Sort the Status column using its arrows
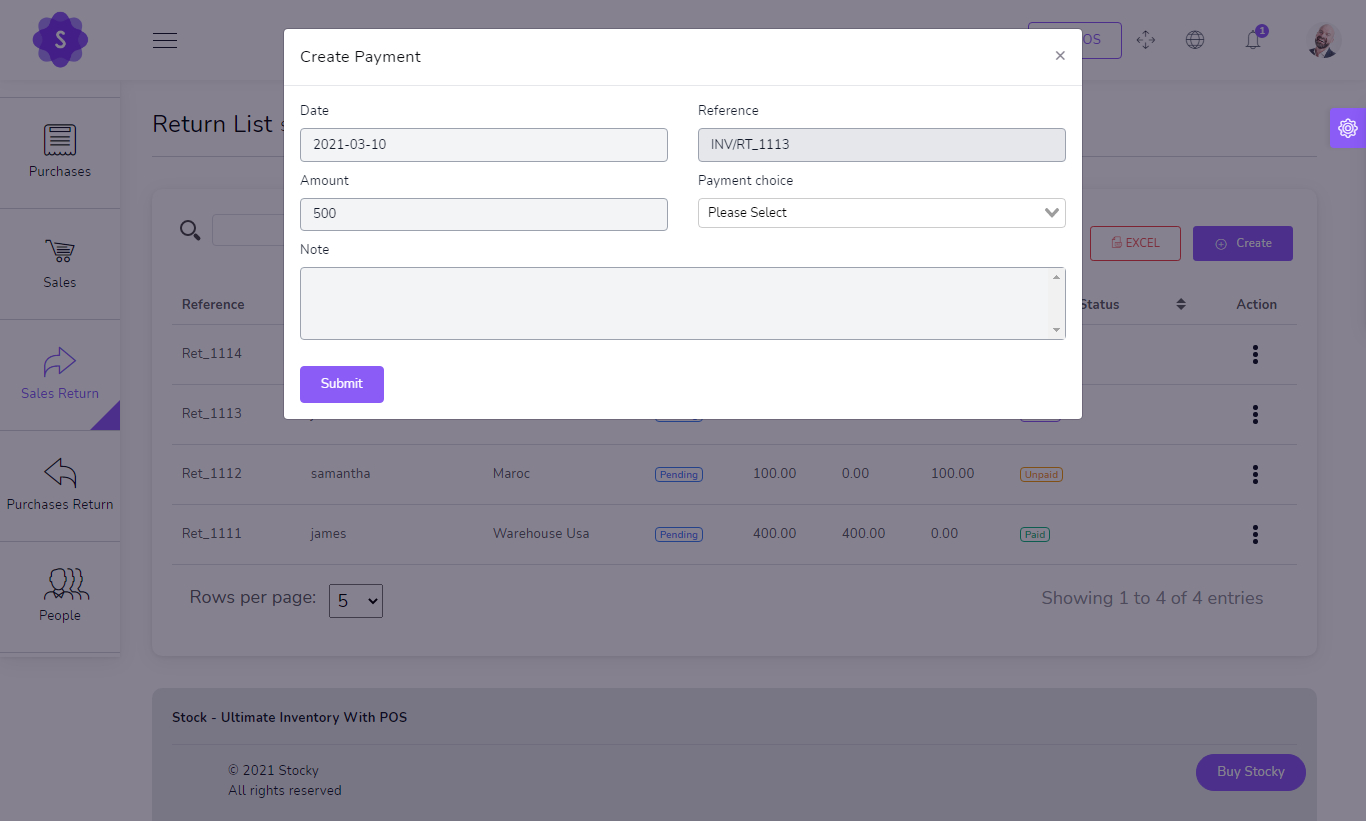This screenshot has width=1366, height=821. pos(1181,303)
